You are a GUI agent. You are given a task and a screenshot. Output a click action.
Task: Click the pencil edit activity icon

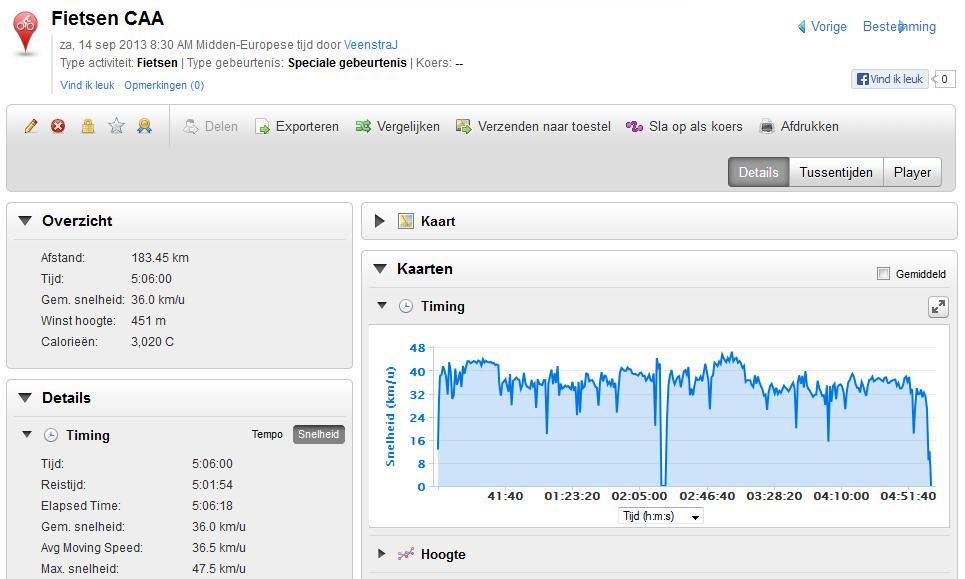(31, 126)
